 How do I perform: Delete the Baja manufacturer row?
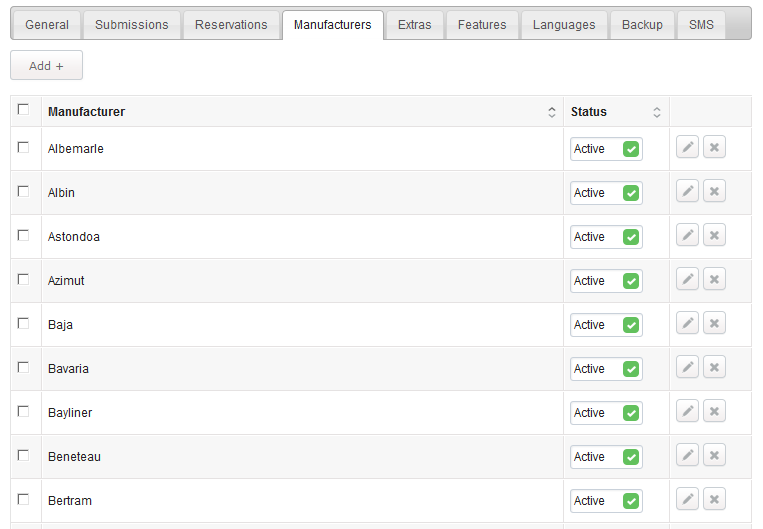pos(714,324)
